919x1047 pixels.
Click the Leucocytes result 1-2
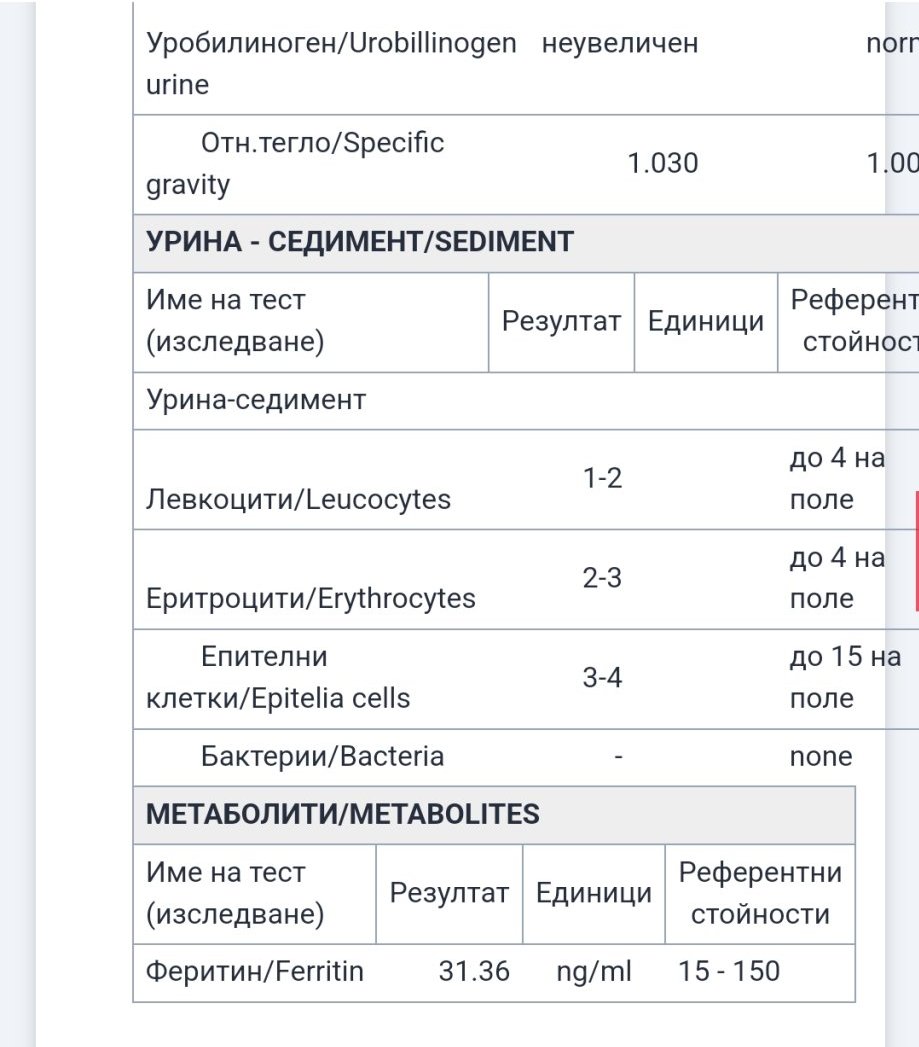click(x=602, y=478)
